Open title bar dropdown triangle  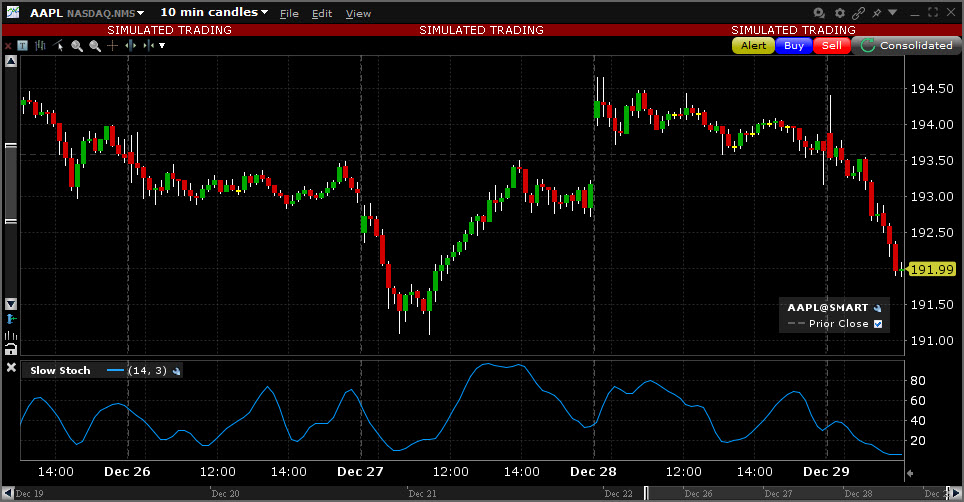click(893, 12)
